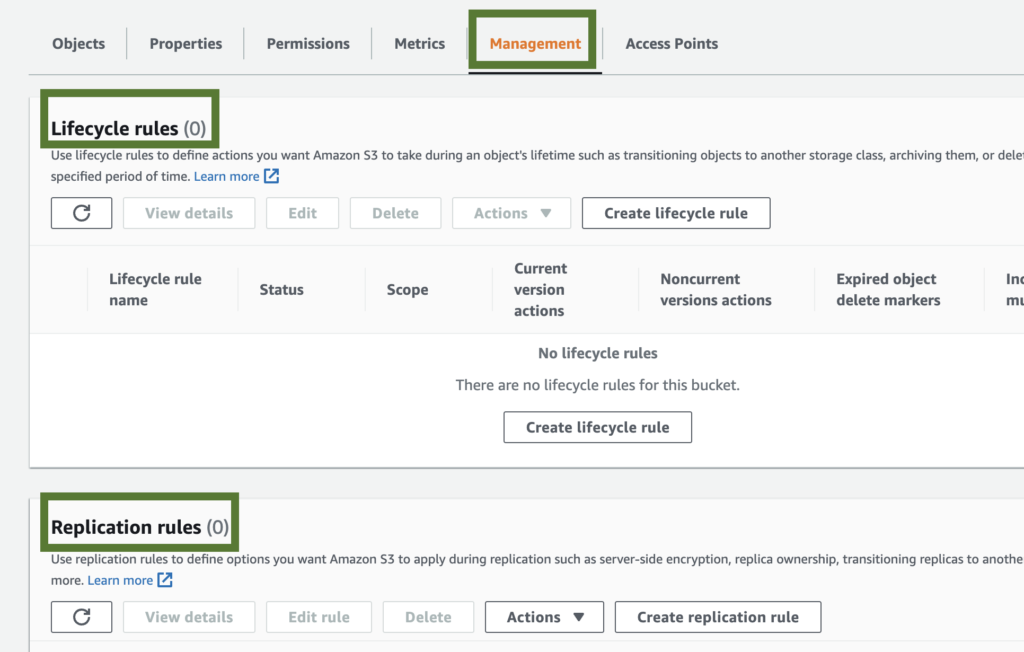Expand the Lifecycle rules Actions dropdown
This screenshot has height=652, width=1024.
pyautogui.click(x=511, y=213)
